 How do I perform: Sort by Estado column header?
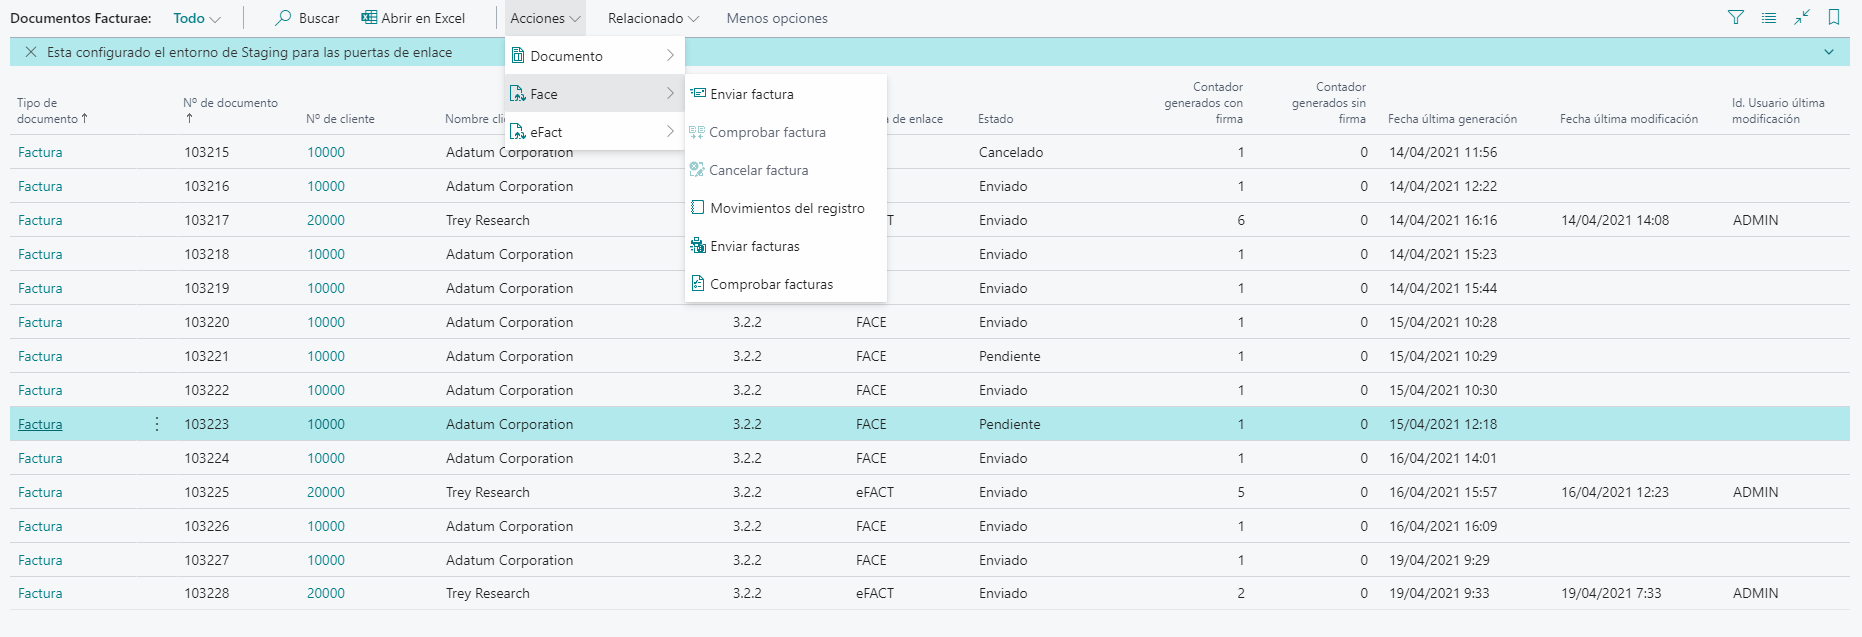coord(996,119)
